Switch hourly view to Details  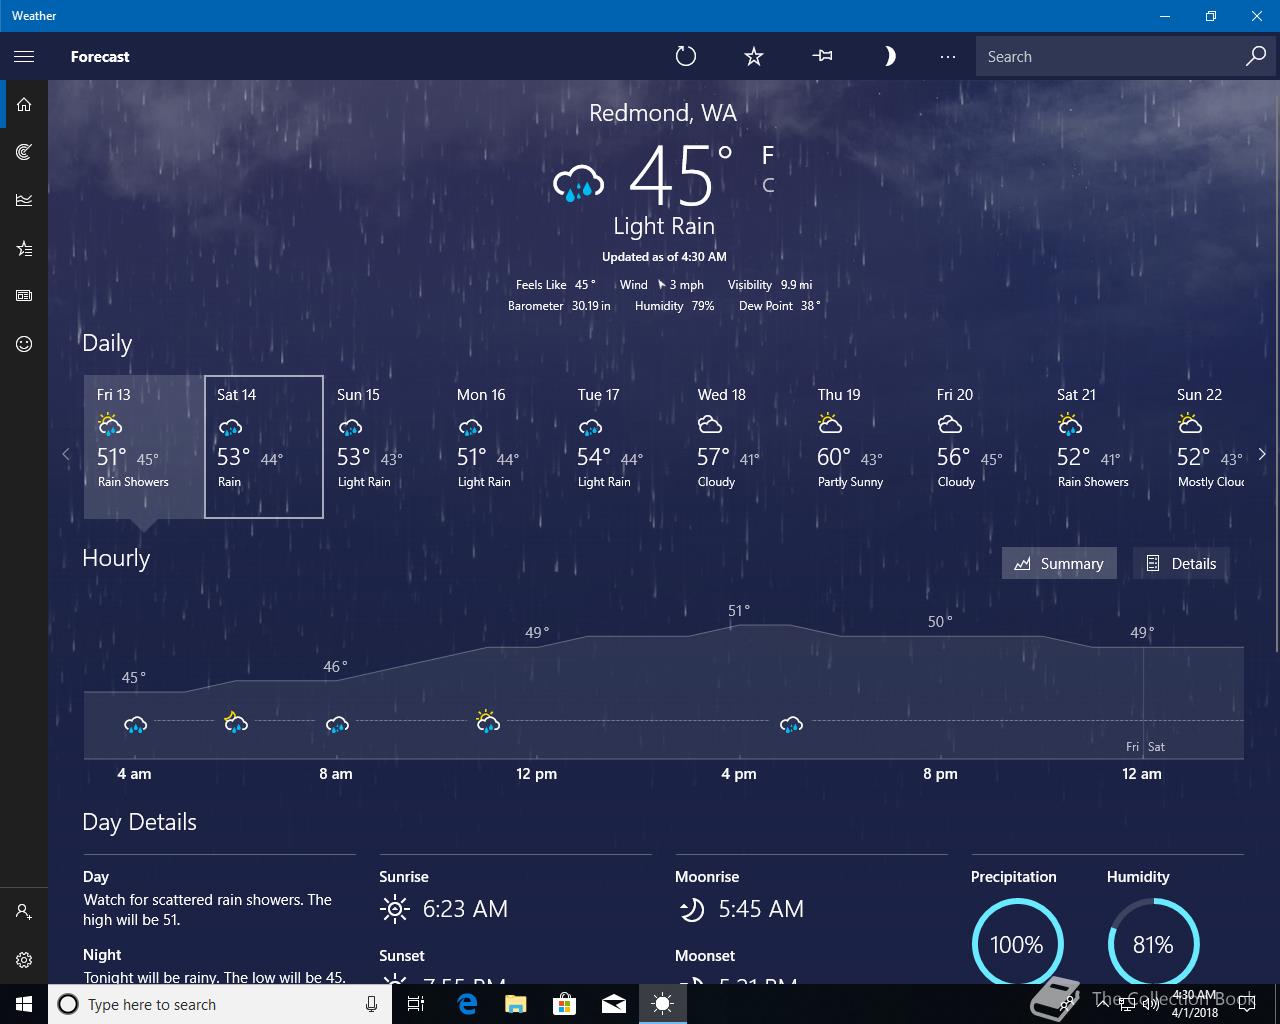(x=1181, y=563)
